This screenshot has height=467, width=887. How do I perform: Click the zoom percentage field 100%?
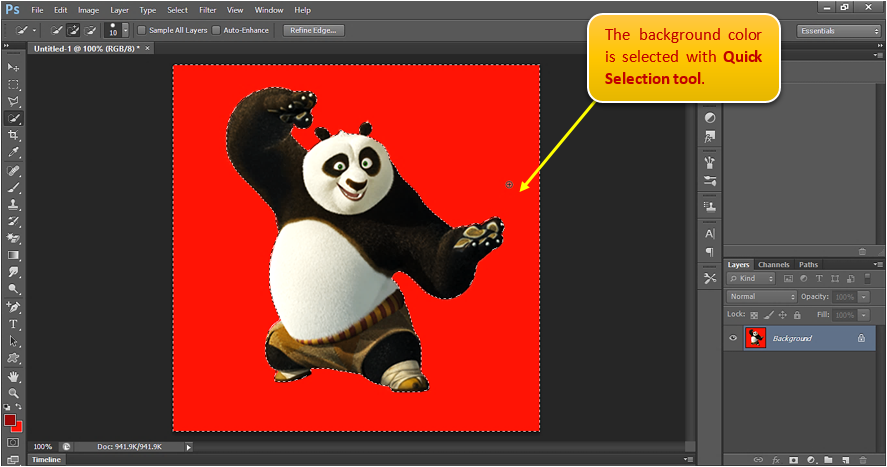[43, 447]
